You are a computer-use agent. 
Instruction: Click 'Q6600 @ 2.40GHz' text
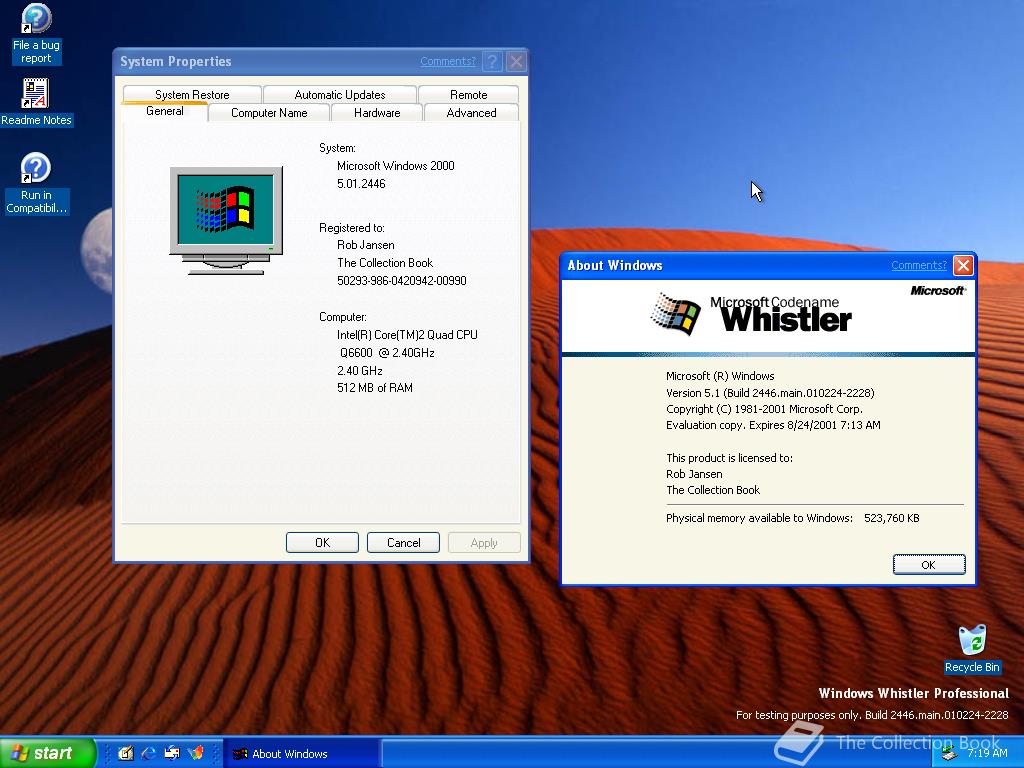(387, 353)
